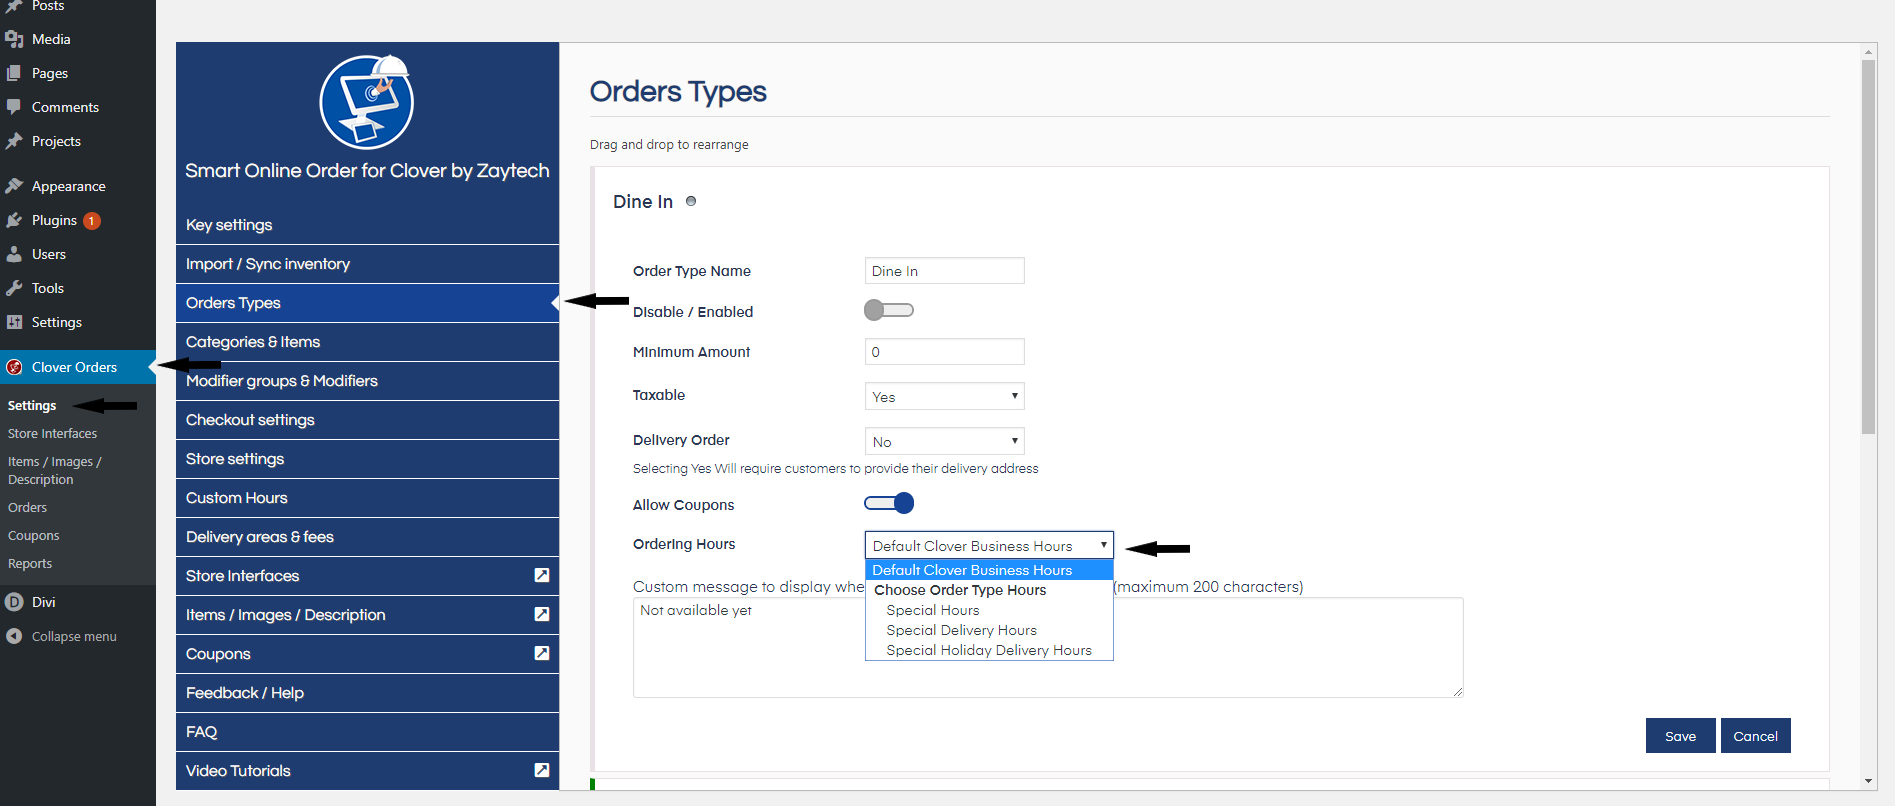Click the custom message text area
Image resolution: width=1895 pixels, height=806 pixels.
pos(1048,647)
